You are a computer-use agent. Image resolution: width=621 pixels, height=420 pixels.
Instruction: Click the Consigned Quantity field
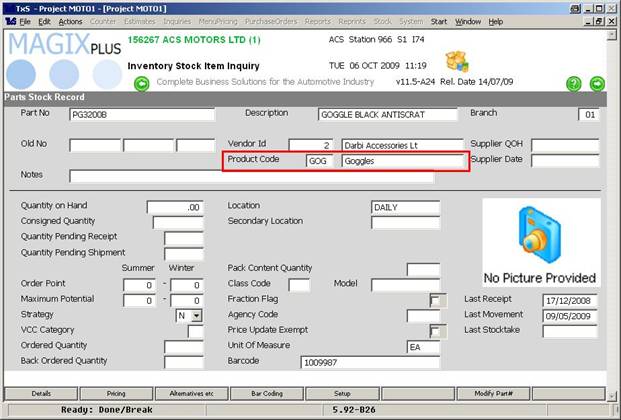(x=178, y=223)
